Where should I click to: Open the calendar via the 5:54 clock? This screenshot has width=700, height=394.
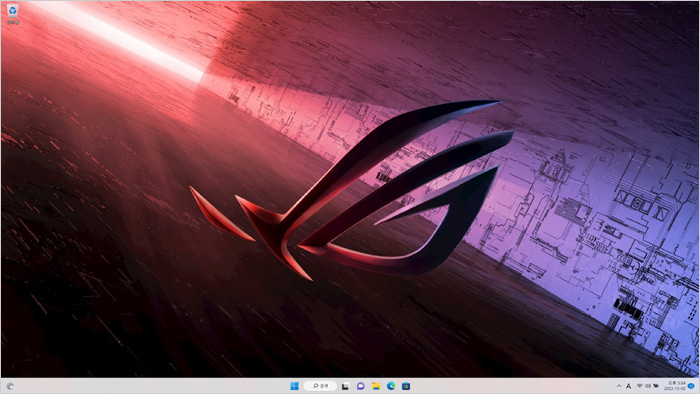676,383
